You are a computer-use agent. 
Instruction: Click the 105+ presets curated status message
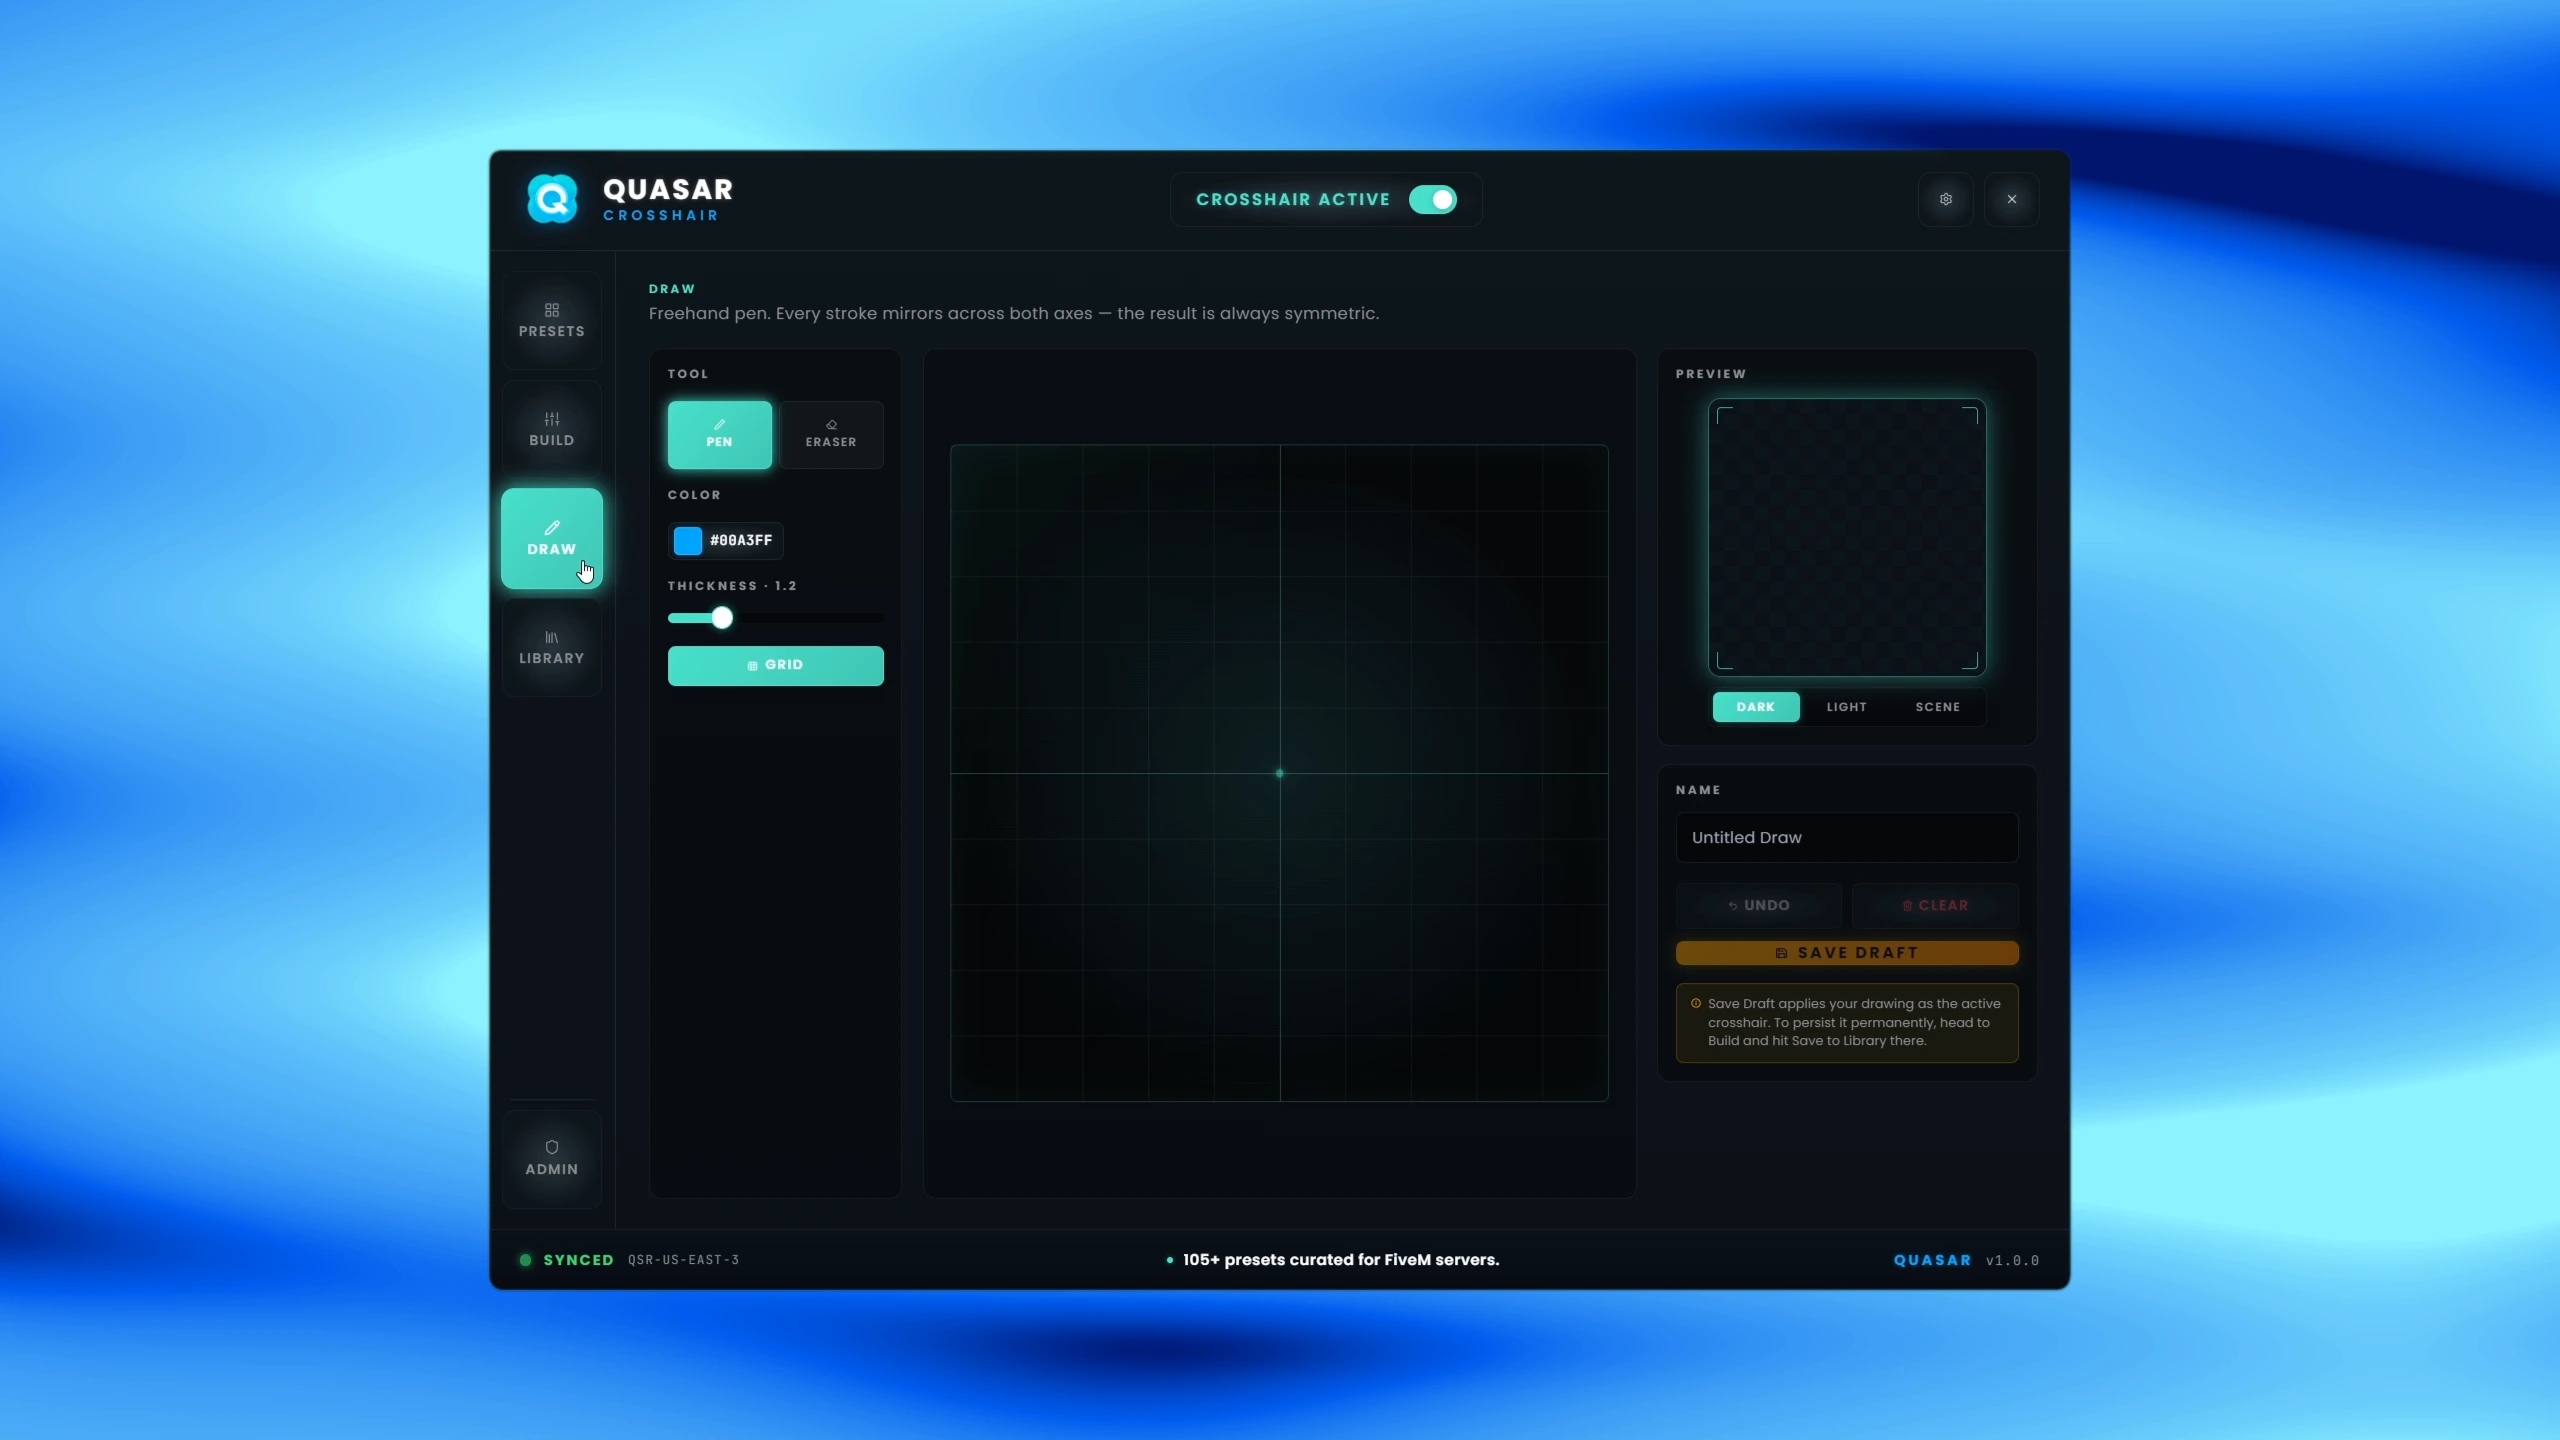(x=1341, y=1260)
